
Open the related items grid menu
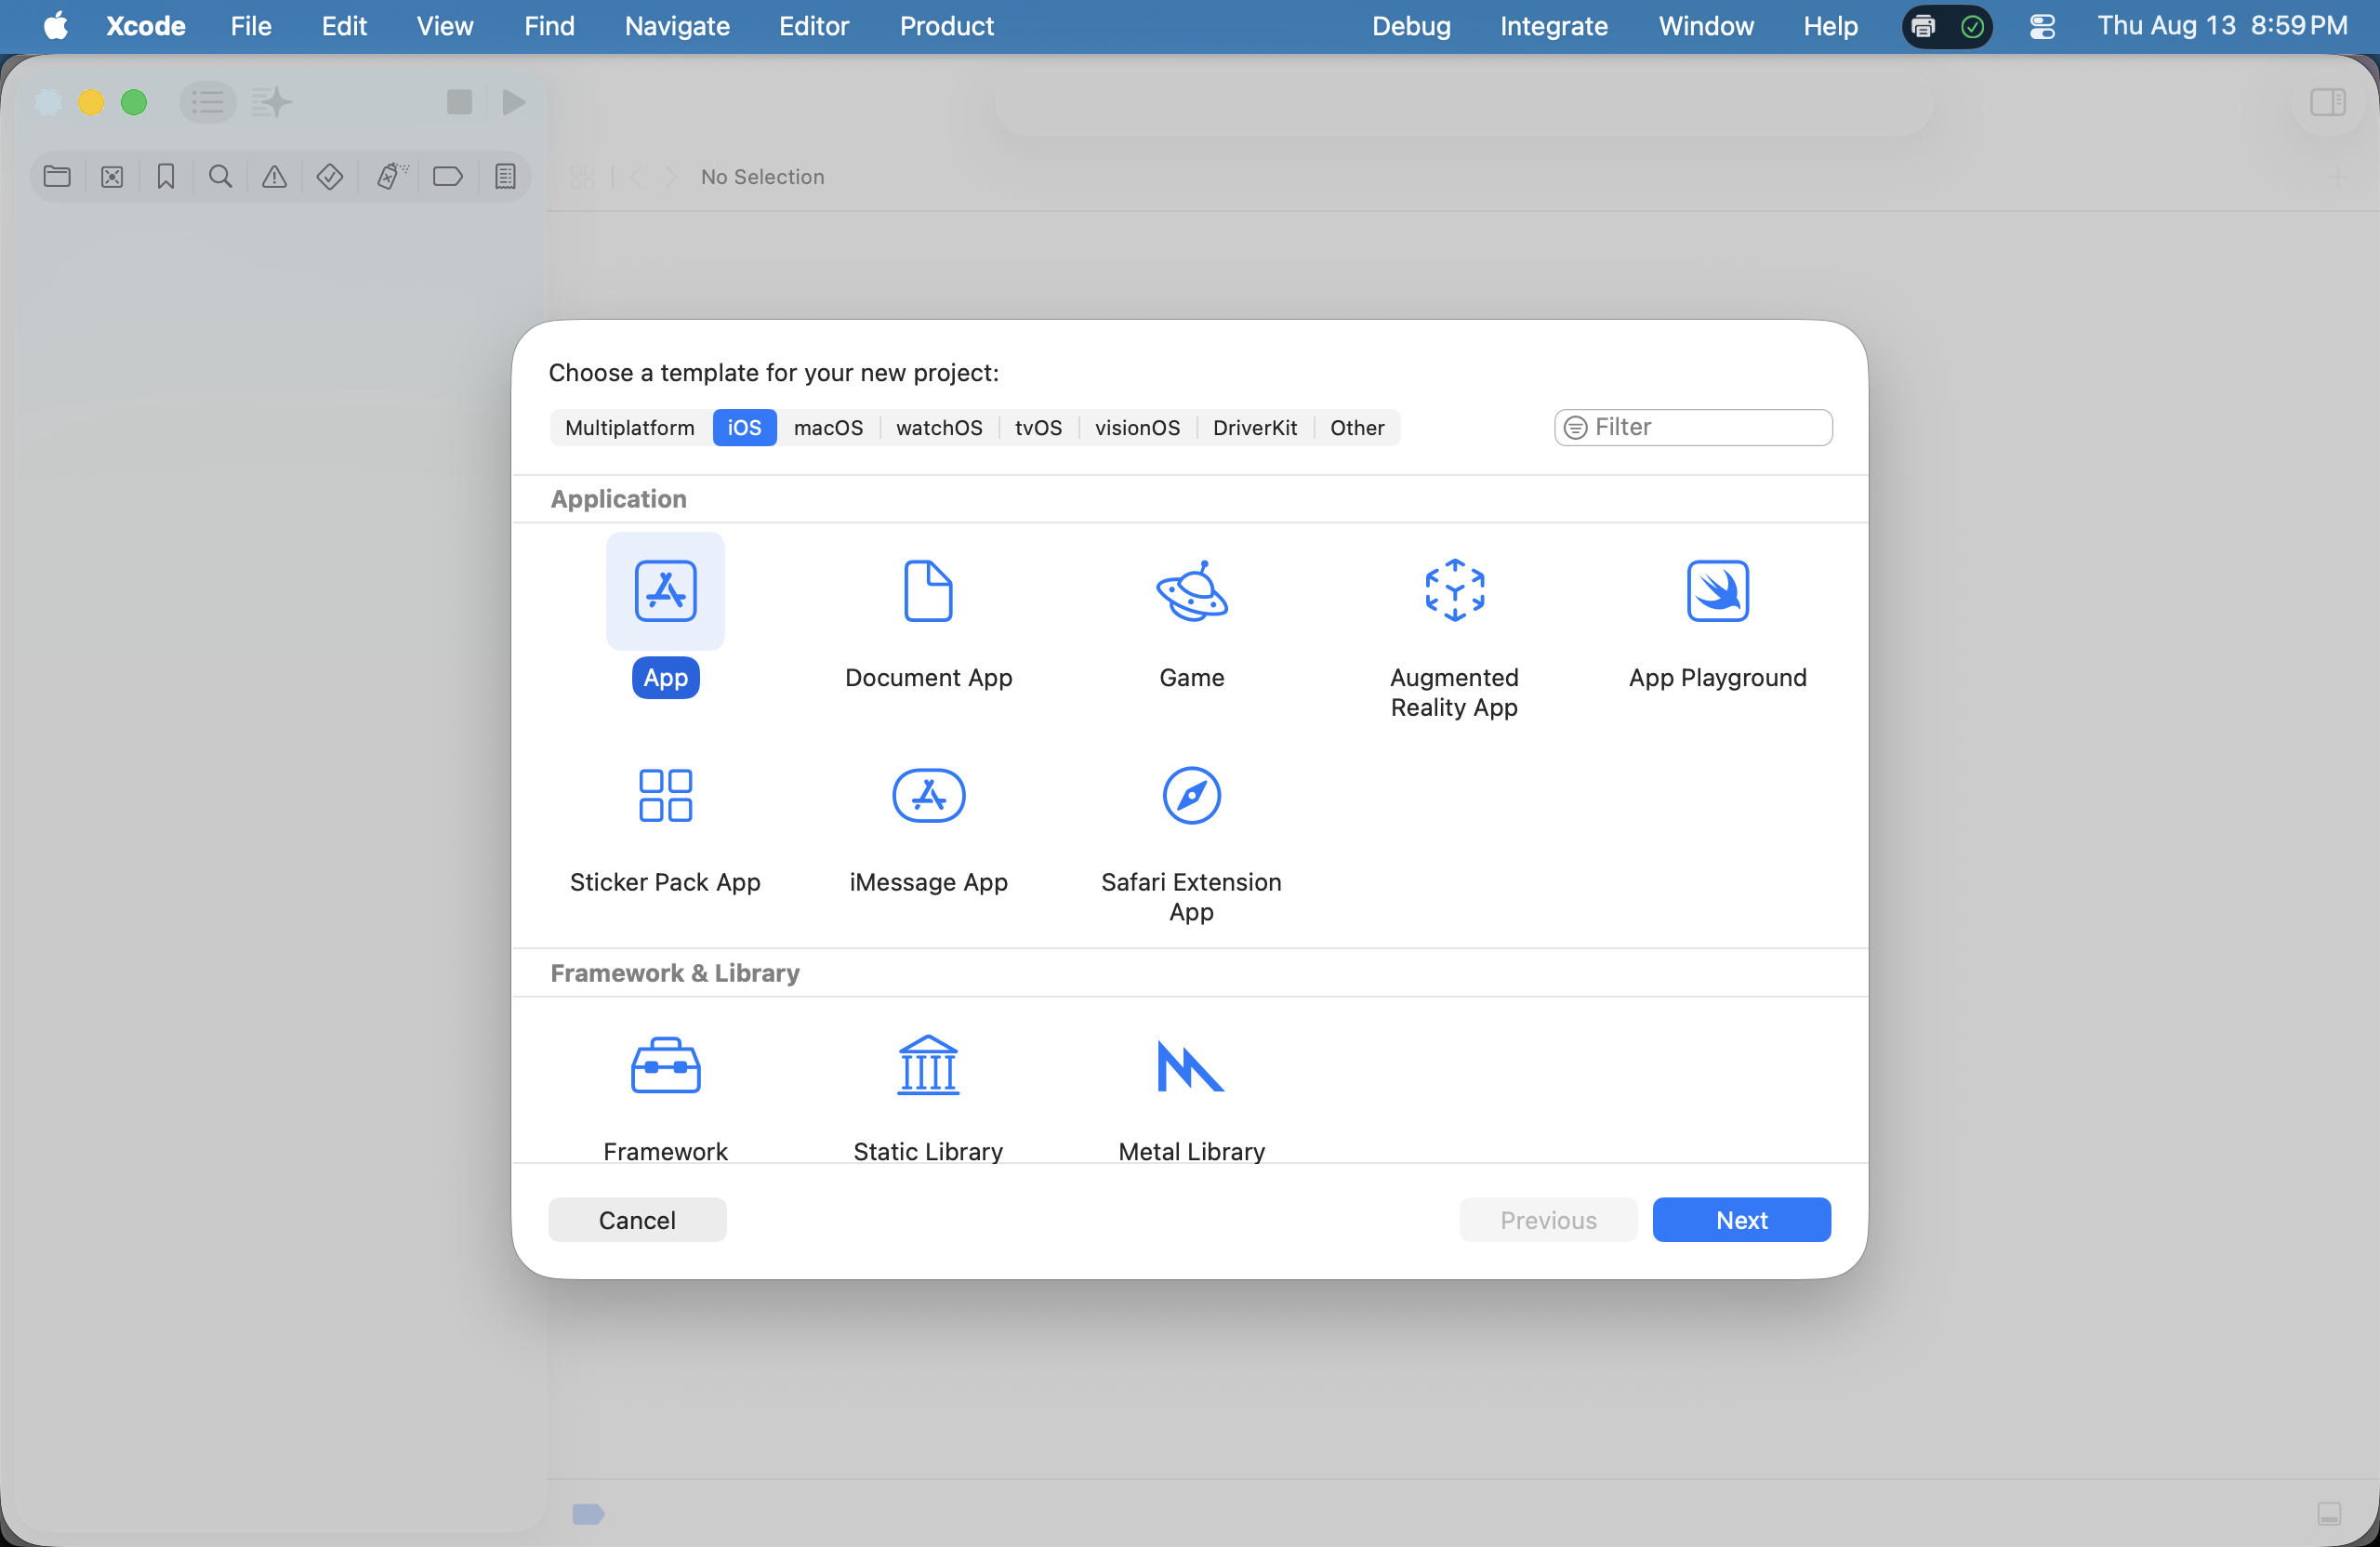[x=582, y=177]
